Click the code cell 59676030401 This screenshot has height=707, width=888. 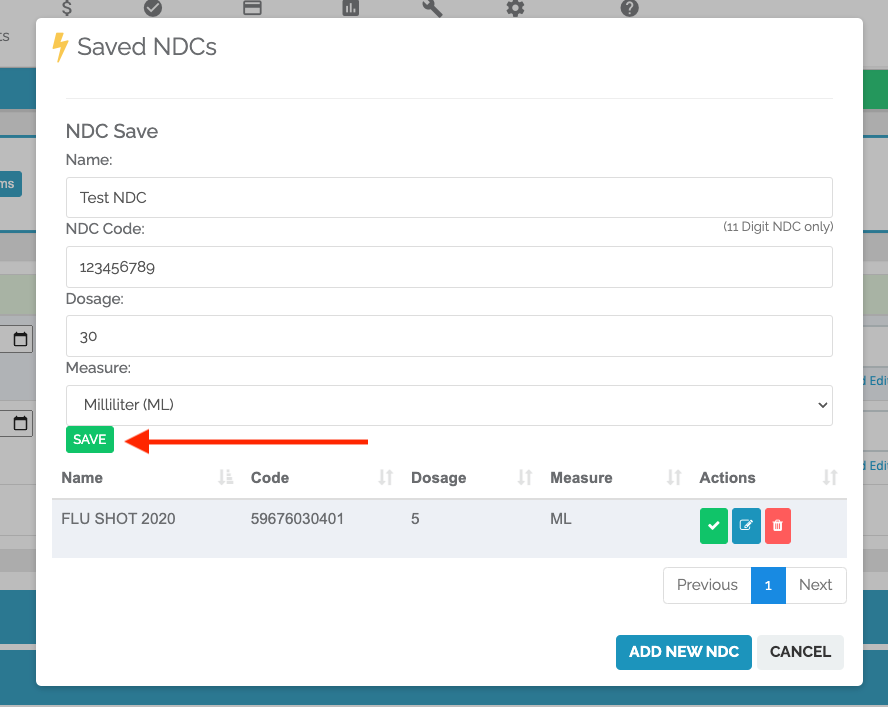[x=297, y=519]
